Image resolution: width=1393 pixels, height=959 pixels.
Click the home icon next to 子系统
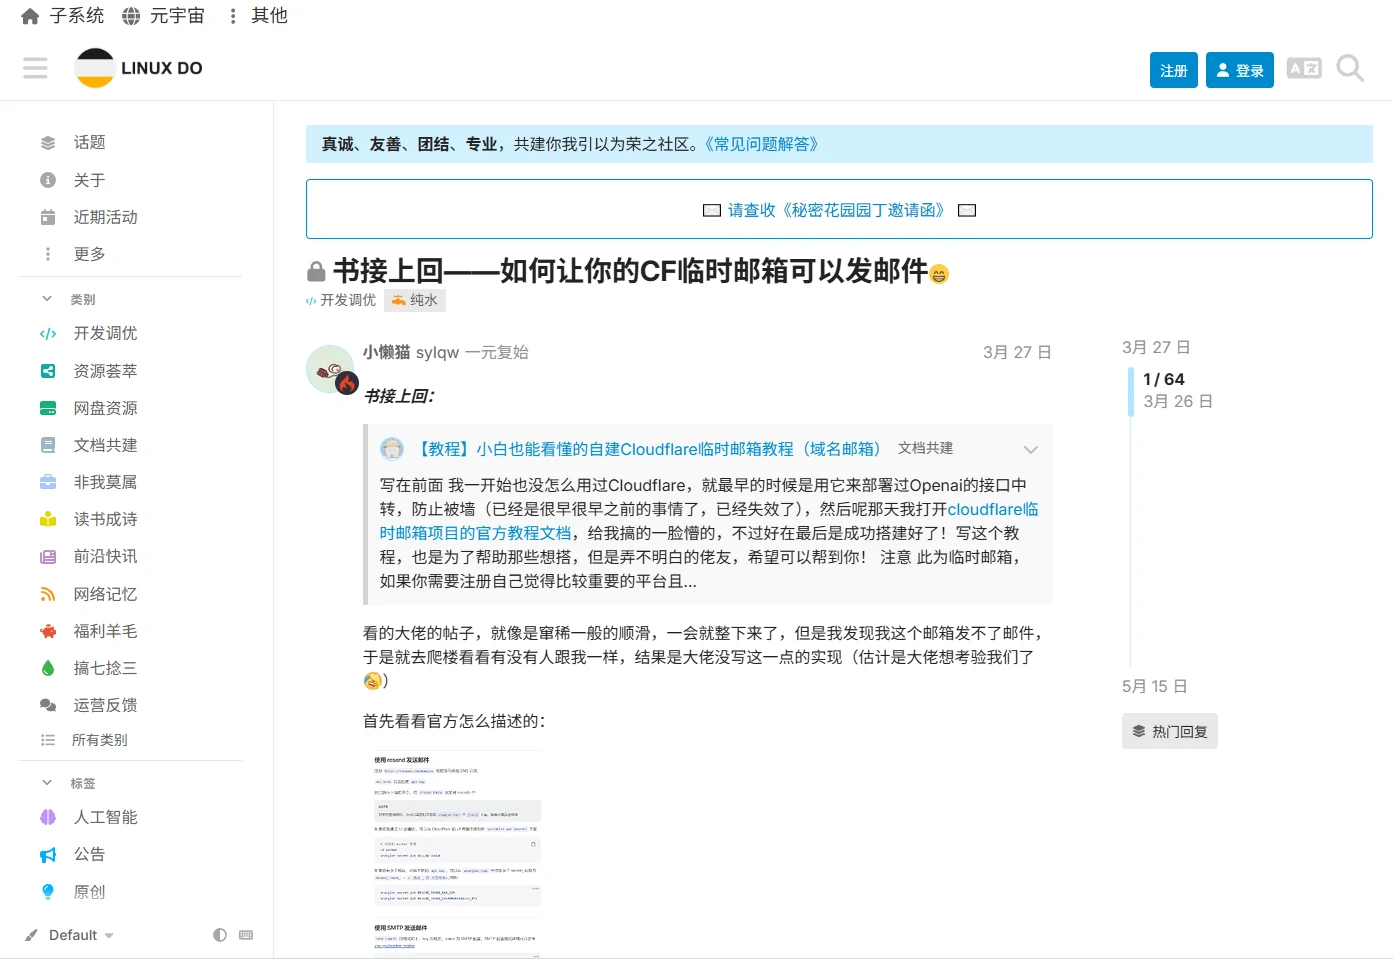click(x=30, y=16)
